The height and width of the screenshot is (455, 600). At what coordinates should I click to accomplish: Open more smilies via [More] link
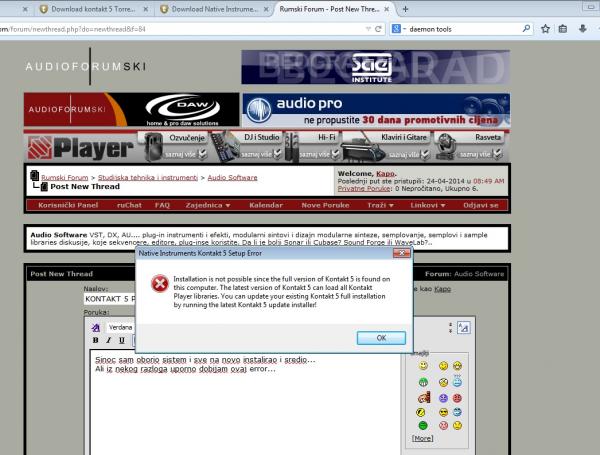click(x=422, y=438)
